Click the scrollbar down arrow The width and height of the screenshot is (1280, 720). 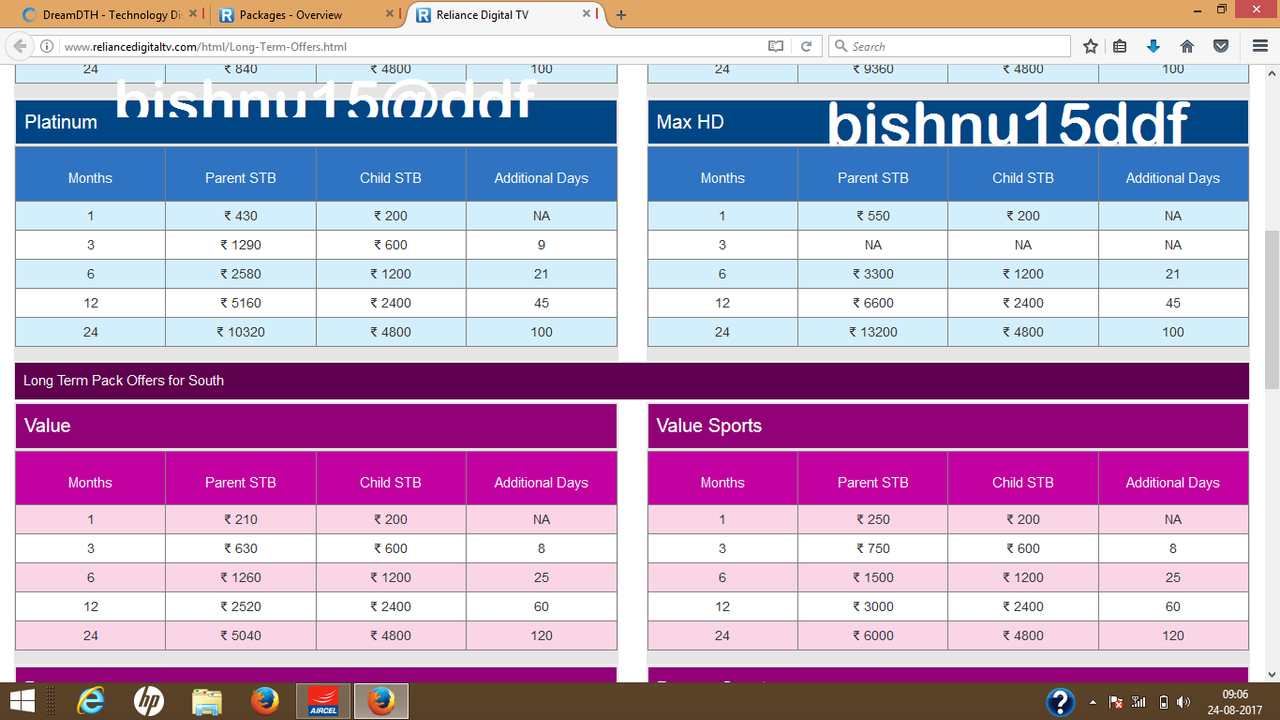(1272, 674)
